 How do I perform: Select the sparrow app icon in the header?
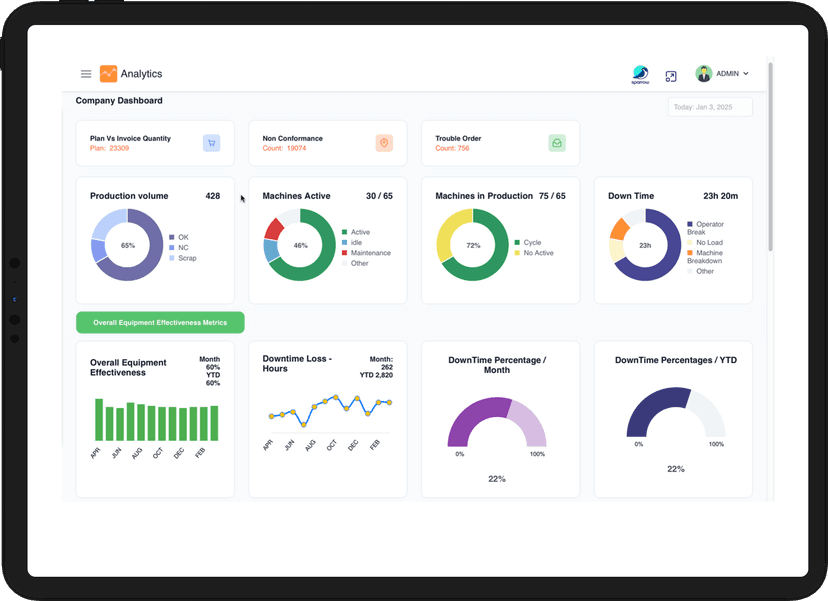[641, 74]
